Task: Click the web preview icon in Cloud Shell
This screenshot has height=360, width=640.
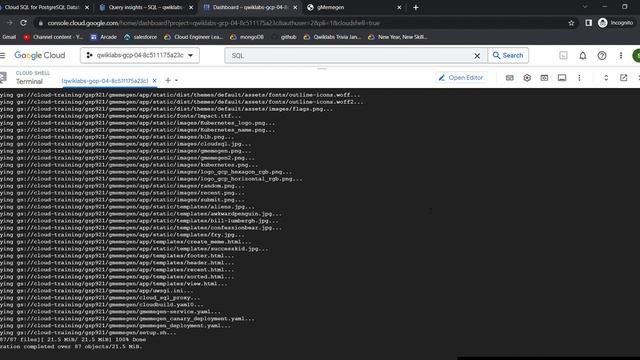Action: click(x=544, y=78)
